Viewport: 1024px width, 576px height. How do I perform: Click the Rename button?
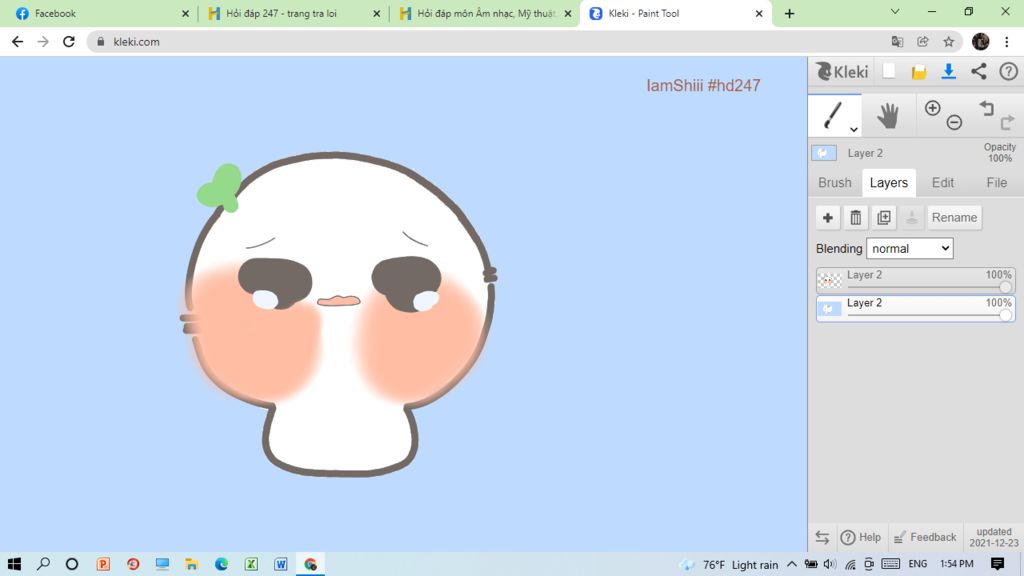954,217
